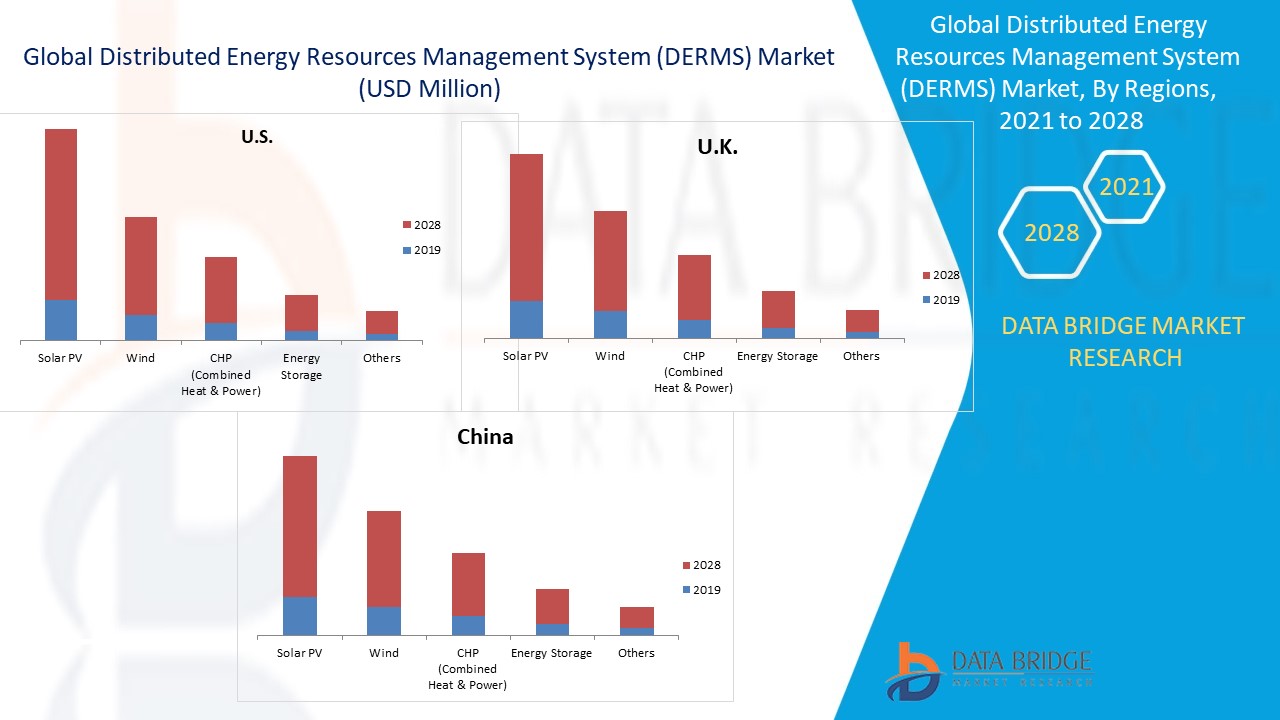The image size is (1280, 720).
Task: Select the Energy Storage bar in U.K. chart
Action: coord(777,315)
